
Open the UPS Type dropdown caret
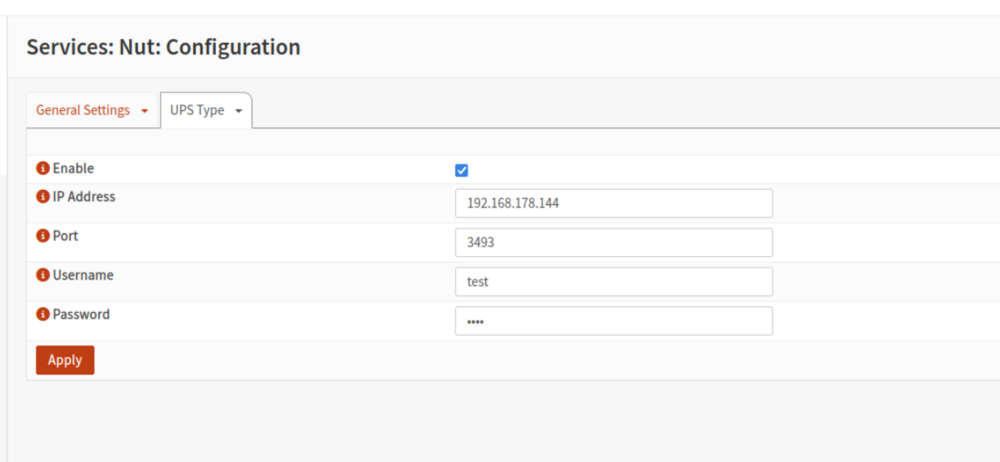point(239,111)
